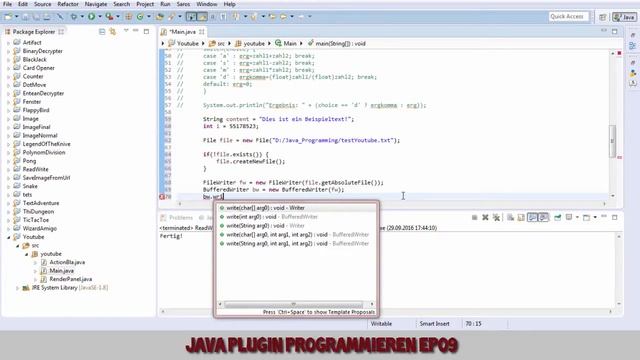Screen dimensions: 640x360
Task: Open the Package Explorer view menu triangle
Action: [126, 31]
